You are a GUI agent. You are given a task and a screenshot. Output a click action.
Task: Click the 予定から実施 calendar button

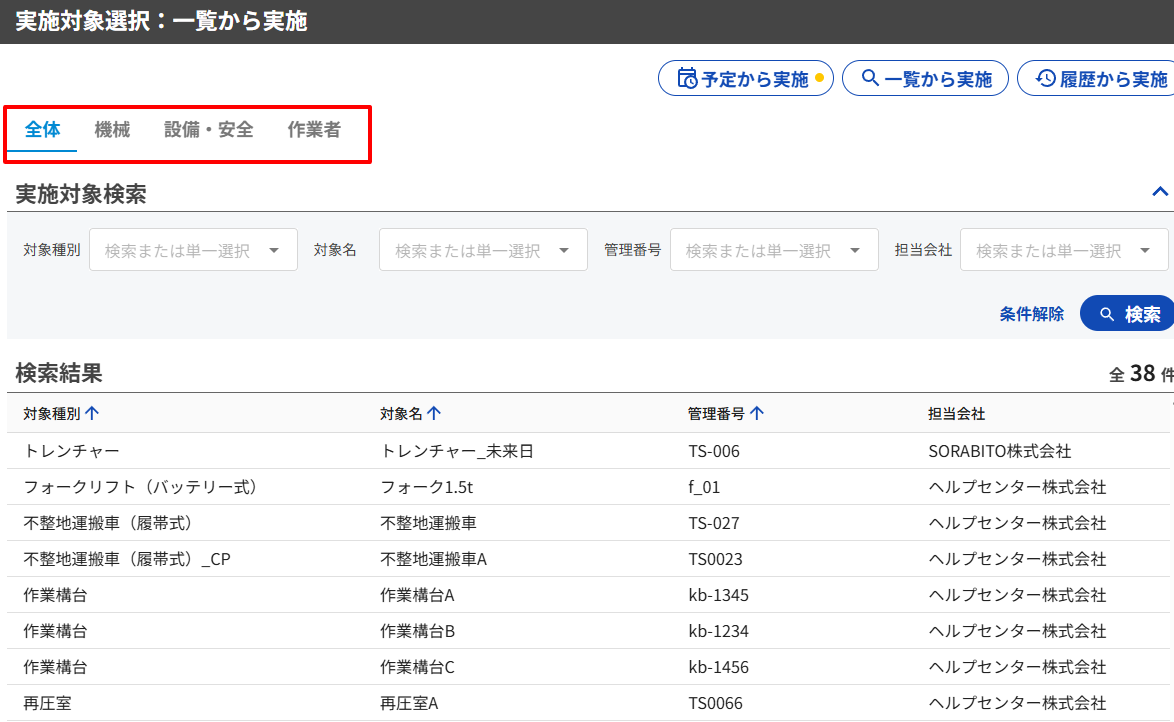(745, 79)
